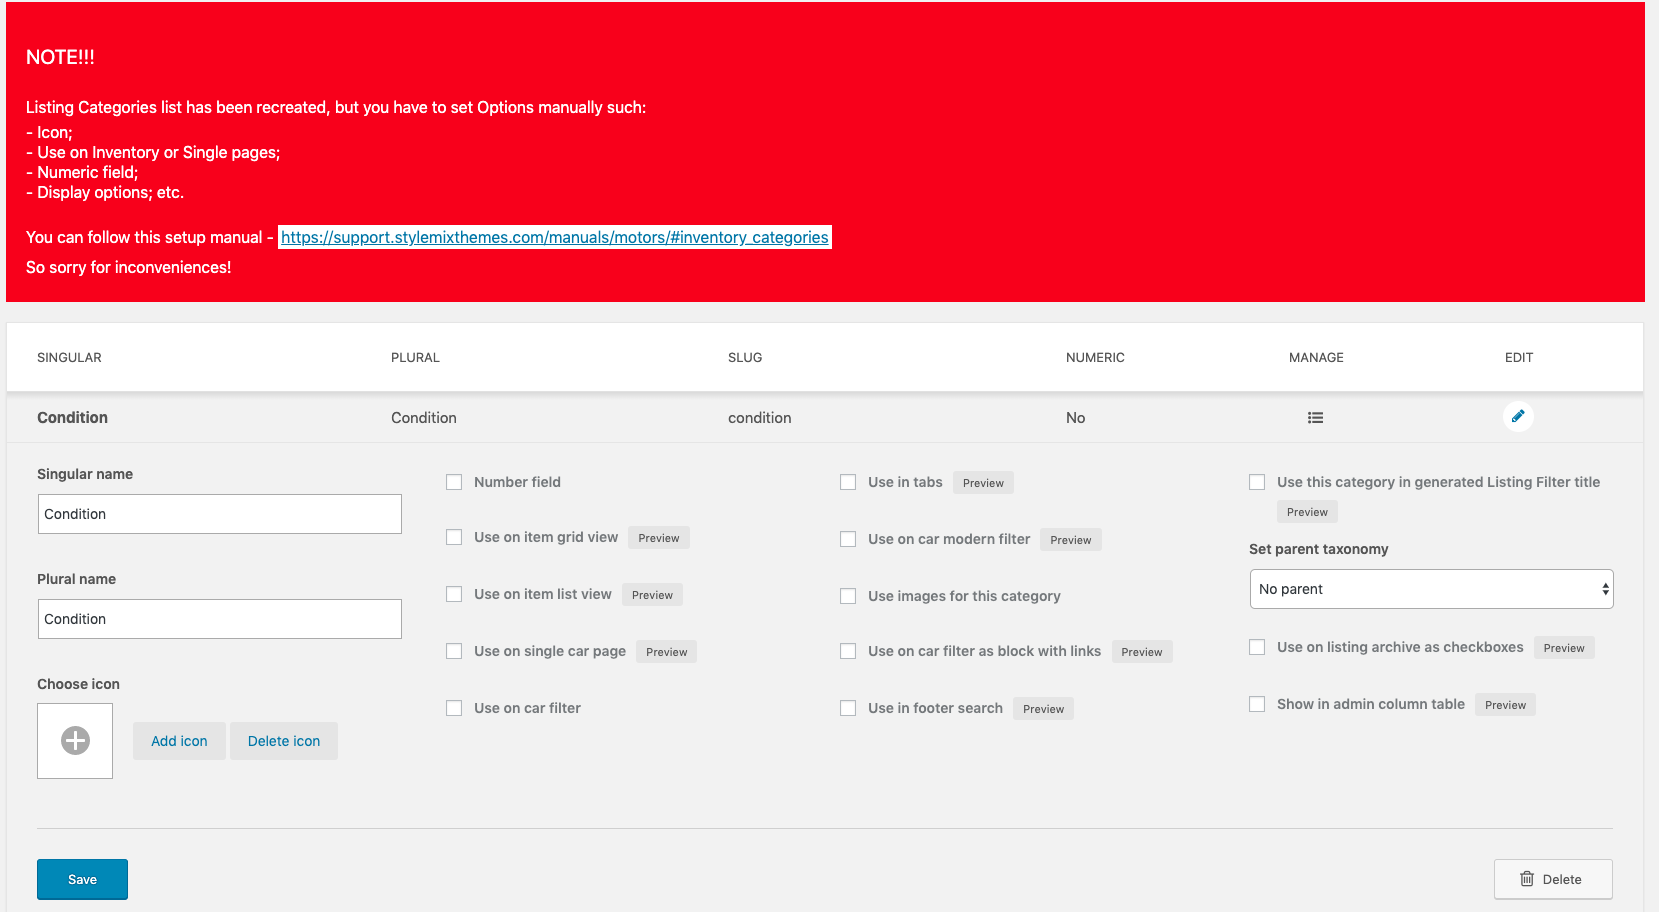Click the Singular name input field
Screen dimensions: 1659x912
(x=220, y=514)
